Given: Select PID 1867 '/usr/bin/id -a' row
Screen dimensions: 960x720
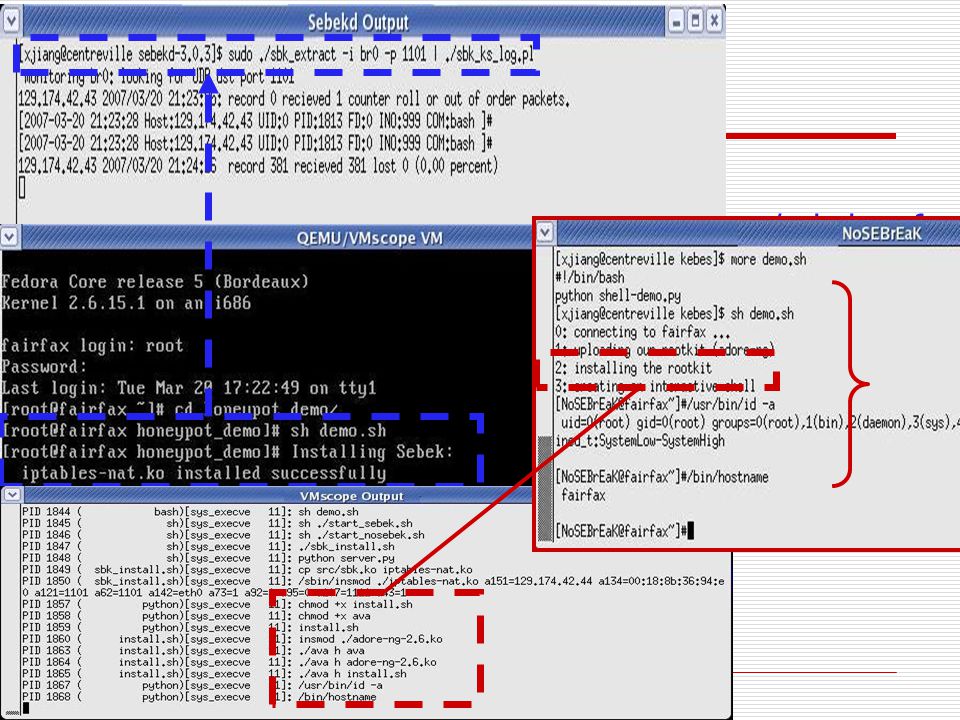Looking at the screenshot, I should pos(203,685).
